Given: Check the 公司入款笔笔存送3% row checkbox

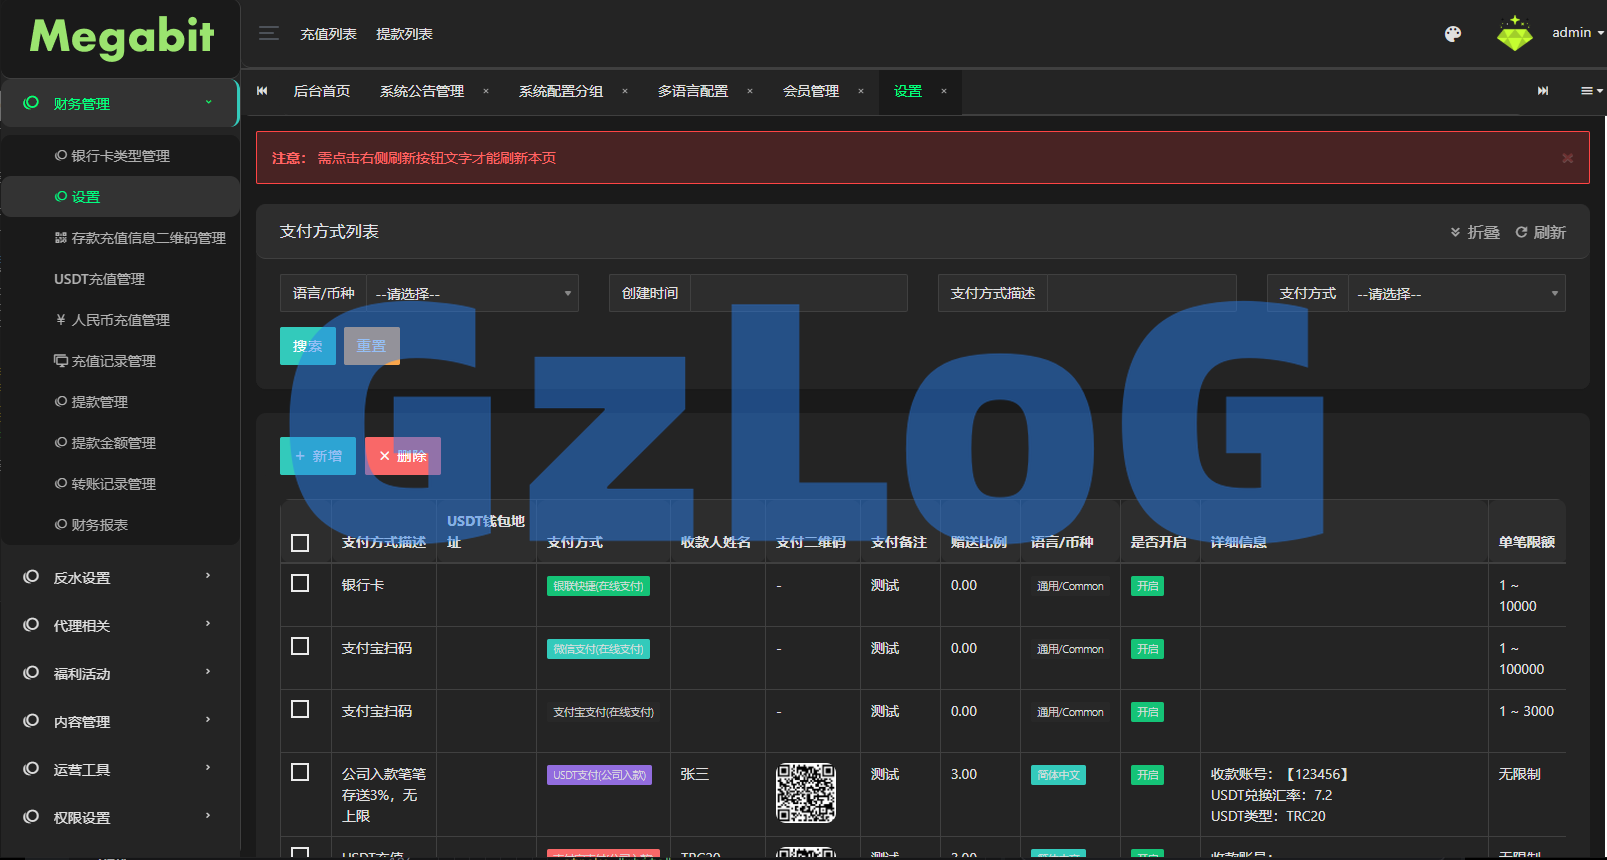Looking at the screenshot, I should (300, 772).
